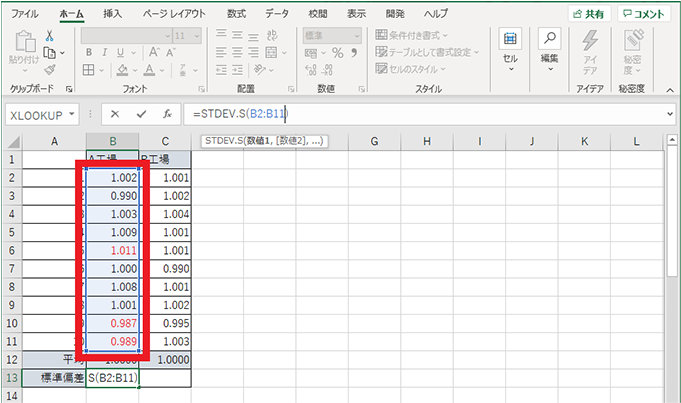Open the Font color dropdown arrow

162,70
